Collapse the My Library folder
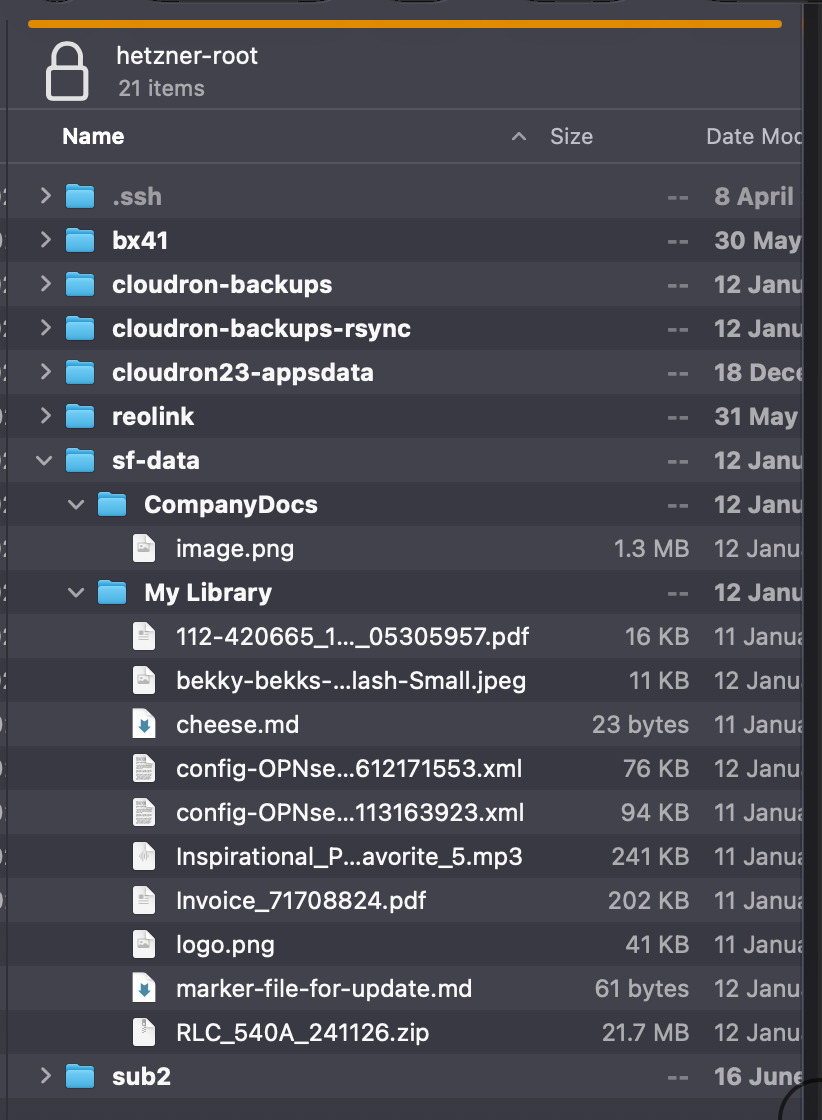822x1120 pixels. (76, 592)
